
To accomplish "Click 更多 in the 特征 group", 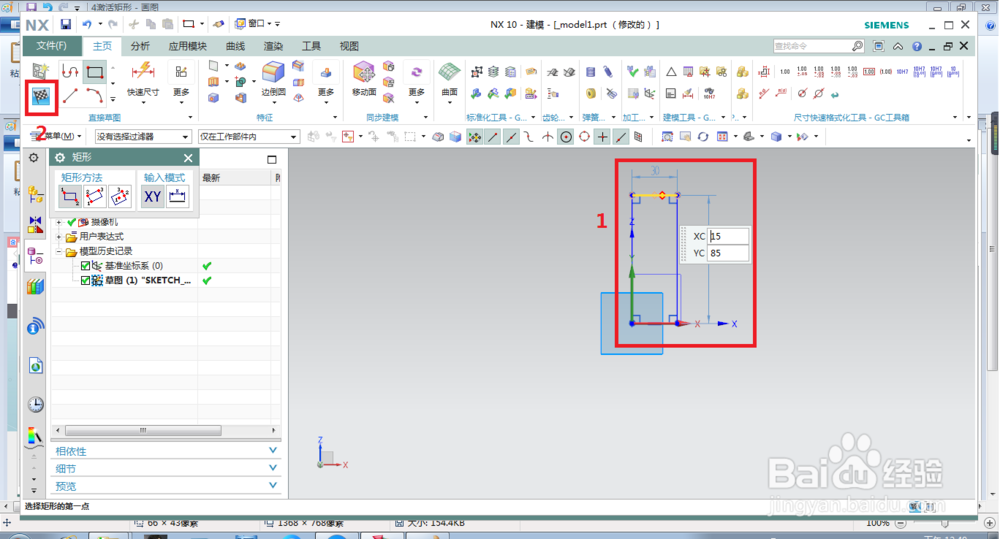I will (326, 83).
